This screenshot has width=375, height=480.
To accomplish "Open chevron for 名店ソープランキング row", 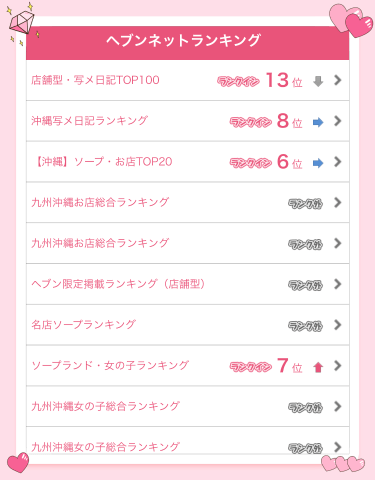I will click(x=338, y=325).
